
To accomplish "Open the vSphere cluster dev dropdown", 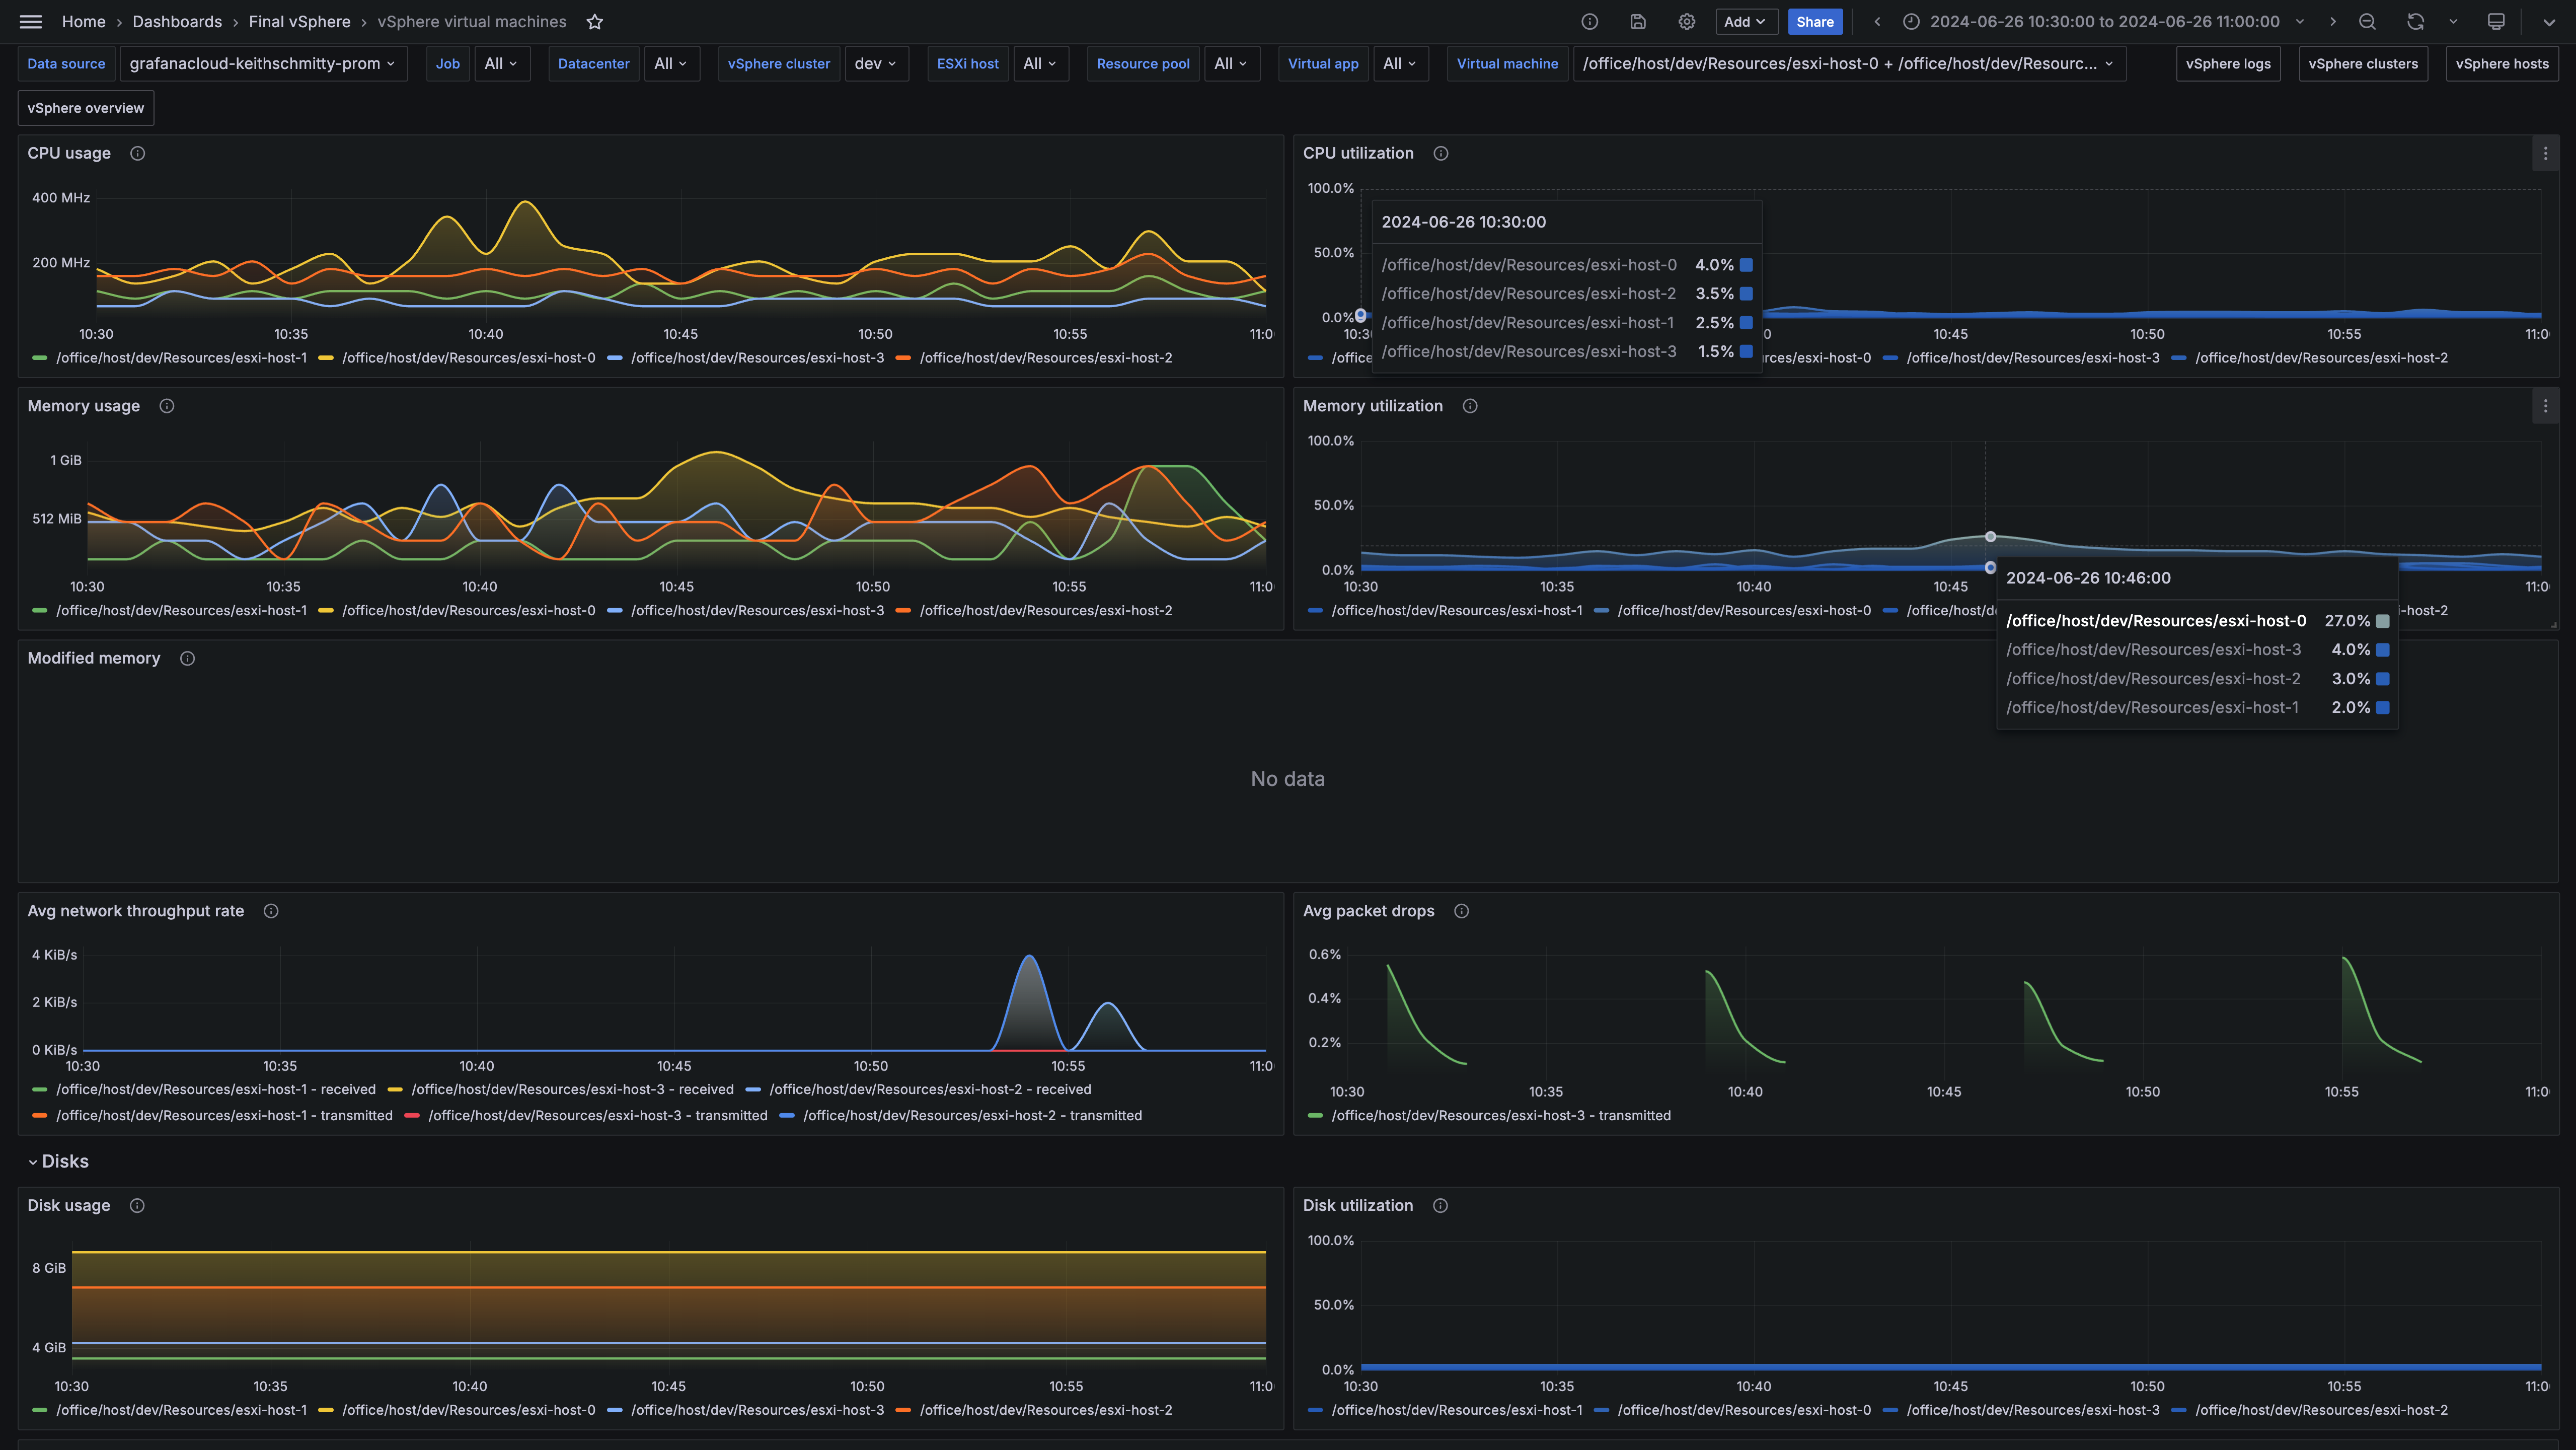I will tap(875, 64).
